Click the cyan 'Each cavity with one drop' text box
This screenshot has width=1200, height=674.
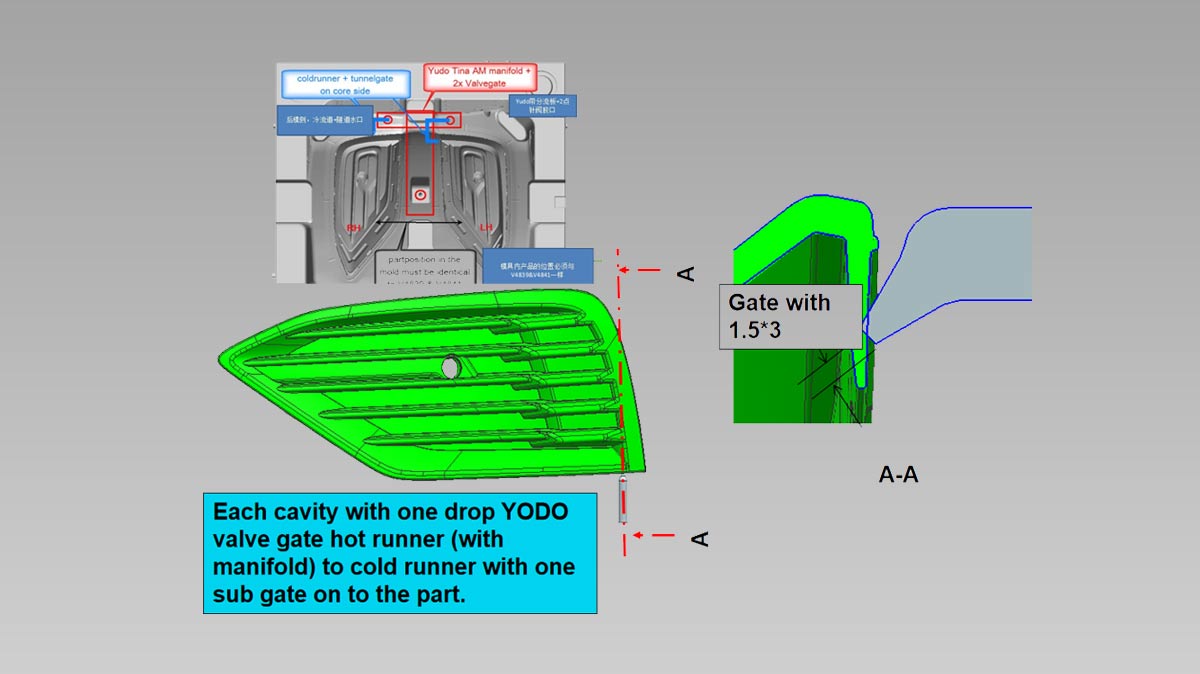400,553
